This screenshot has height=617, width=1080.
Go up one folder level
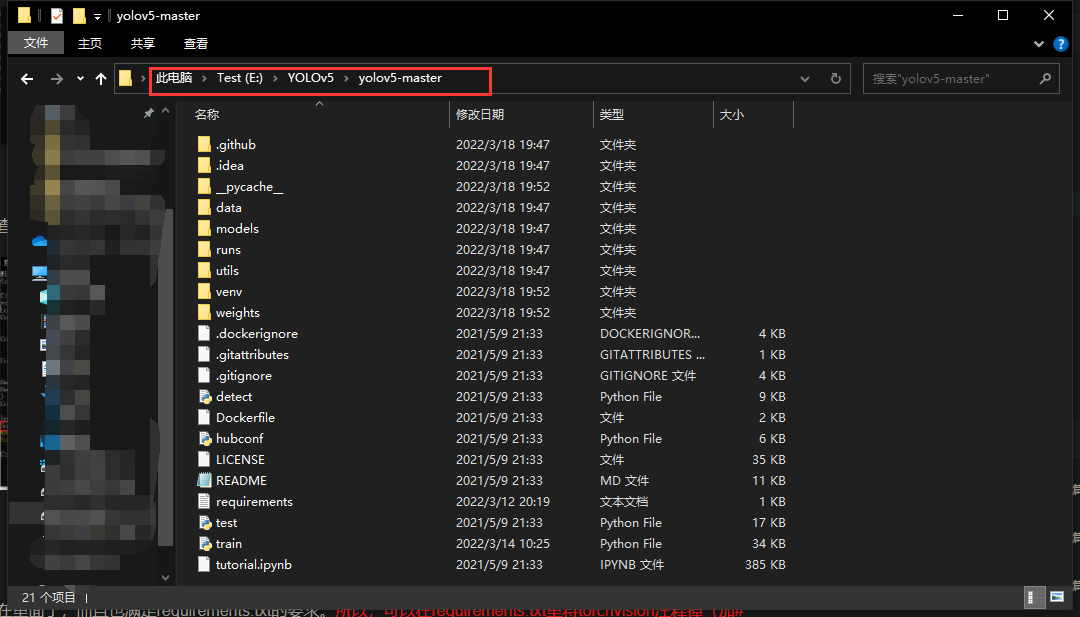point(101,79)
